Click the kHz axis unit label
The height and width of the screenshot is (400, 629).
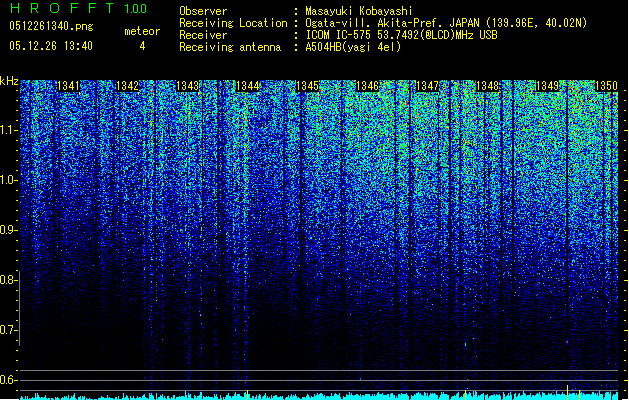pos(9,81)
